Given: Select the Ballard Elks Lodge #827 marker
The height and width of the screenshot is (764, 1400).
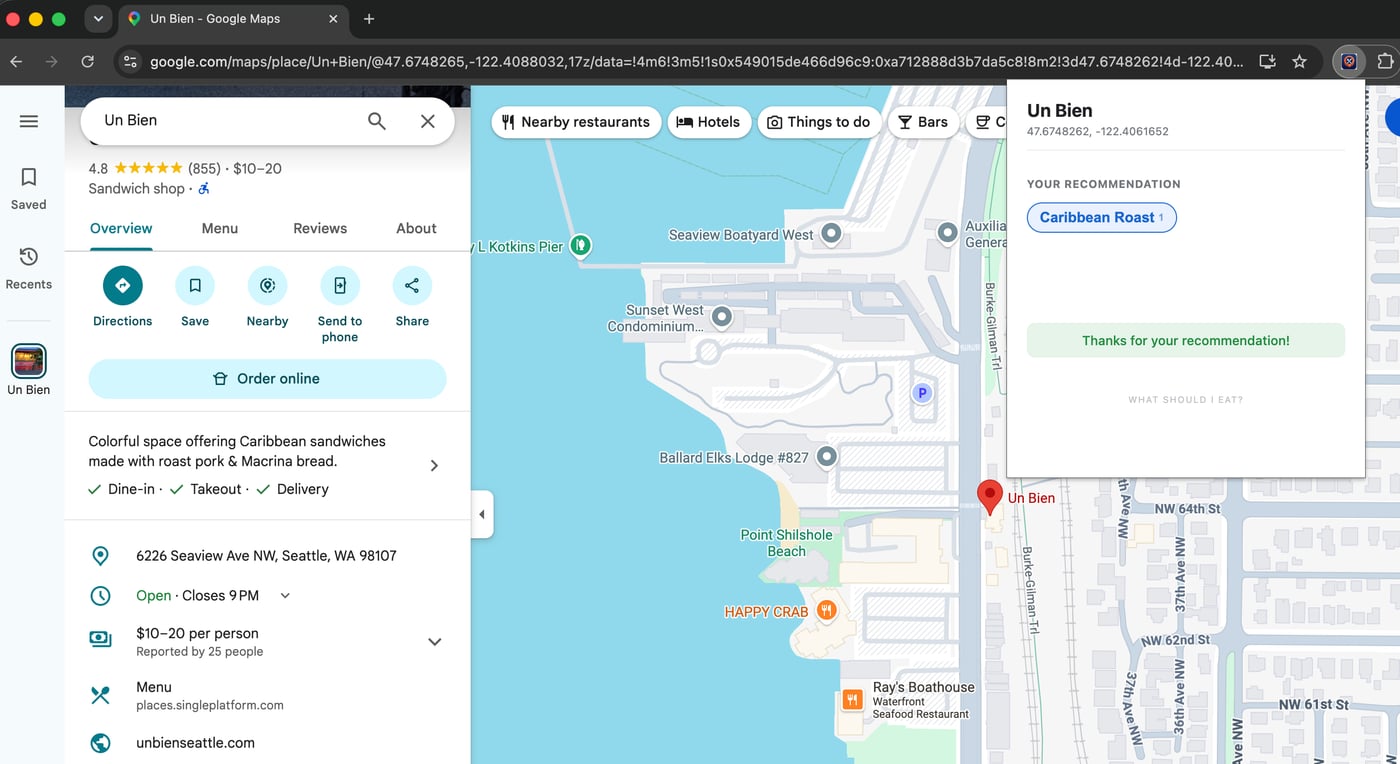Looking at the screenshot, I should pyautogui.click(x=826, y=457).
